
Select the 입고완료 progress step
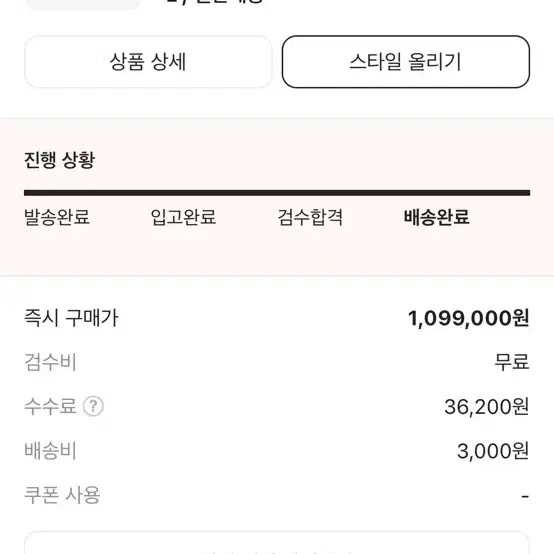click(183, 217)
